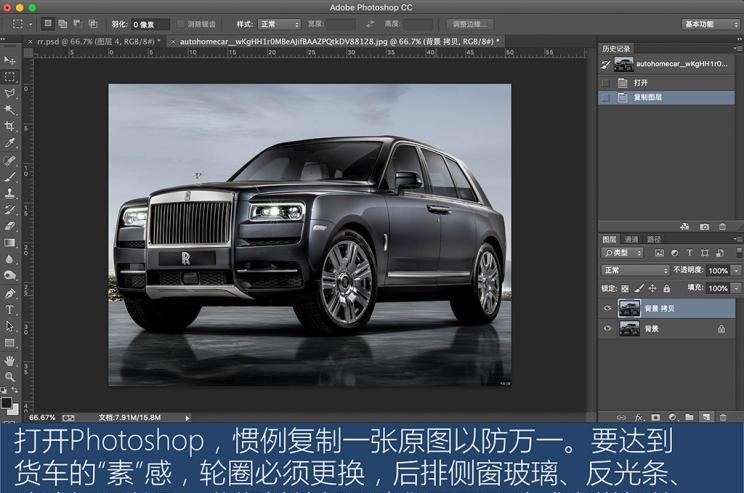Viewport: 744px width, 493px height.
Task: Select the autohomecar snapshot in History
Action: [666, 64]
